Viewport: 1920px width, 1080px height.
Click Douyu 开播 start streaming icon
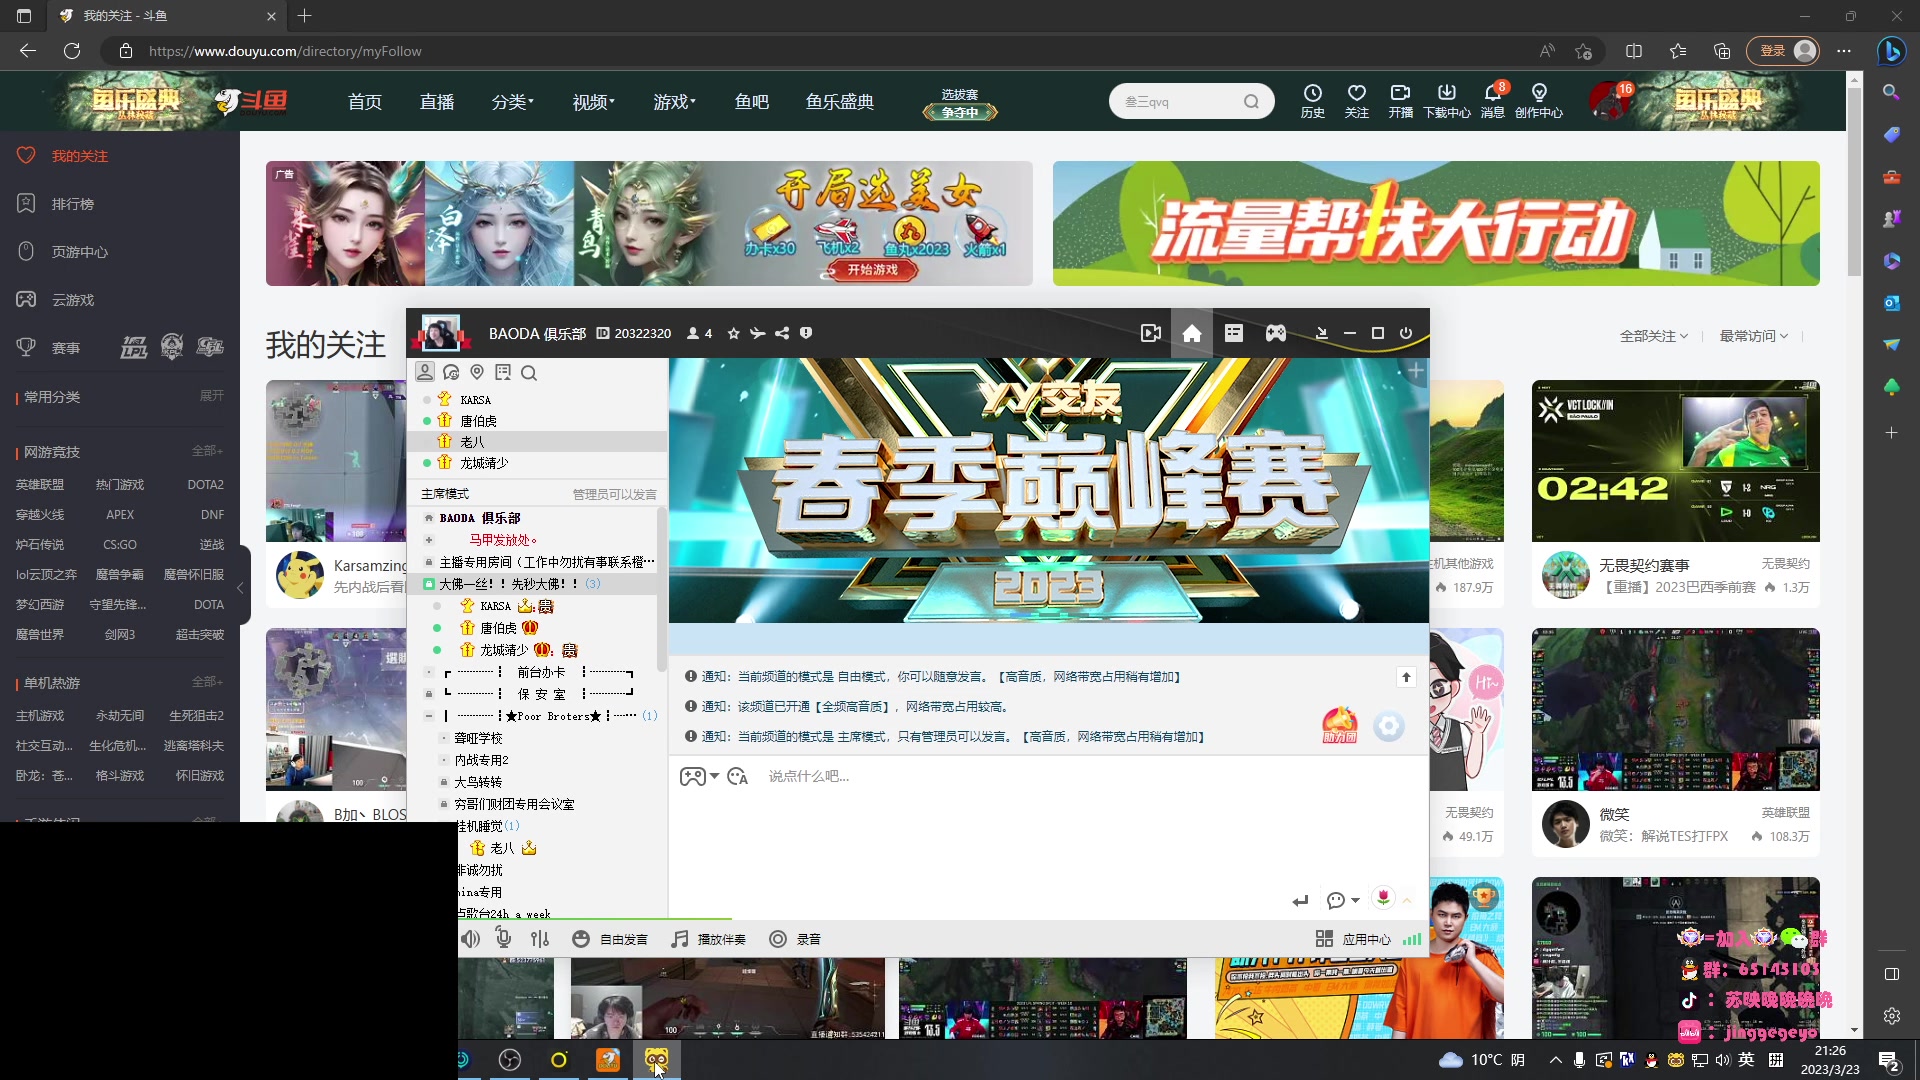pos(1401,100)
